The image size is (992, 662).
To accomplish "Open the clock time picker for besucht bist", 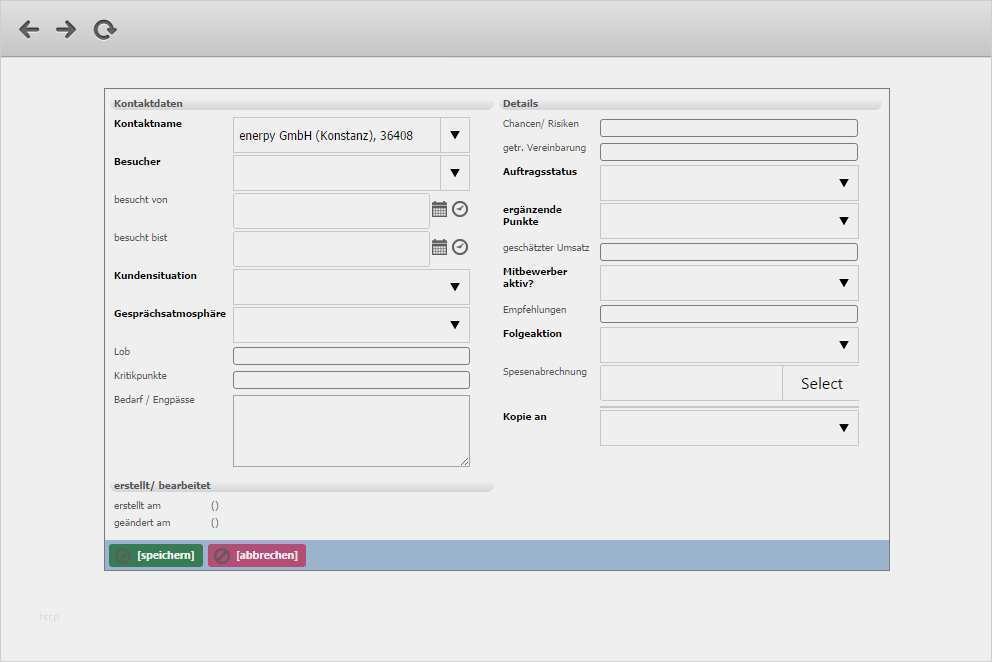I will [460, 247].
